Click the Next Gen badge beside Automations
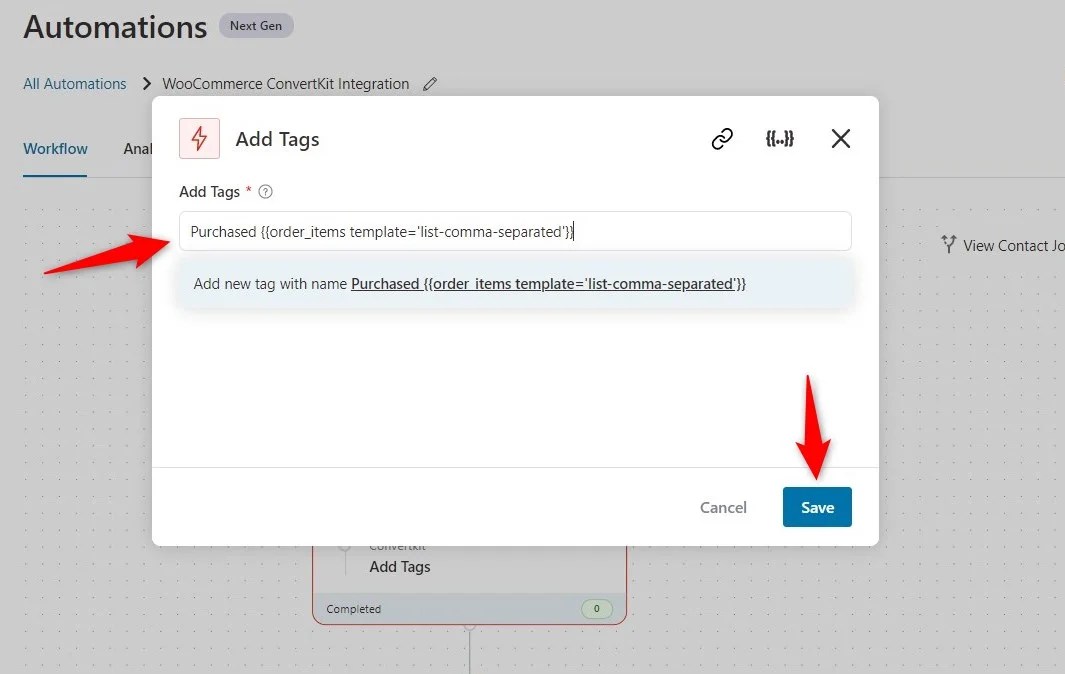The height and width of the screenshot is (674, 1065). pyautogui.click(x=256, y=25)
